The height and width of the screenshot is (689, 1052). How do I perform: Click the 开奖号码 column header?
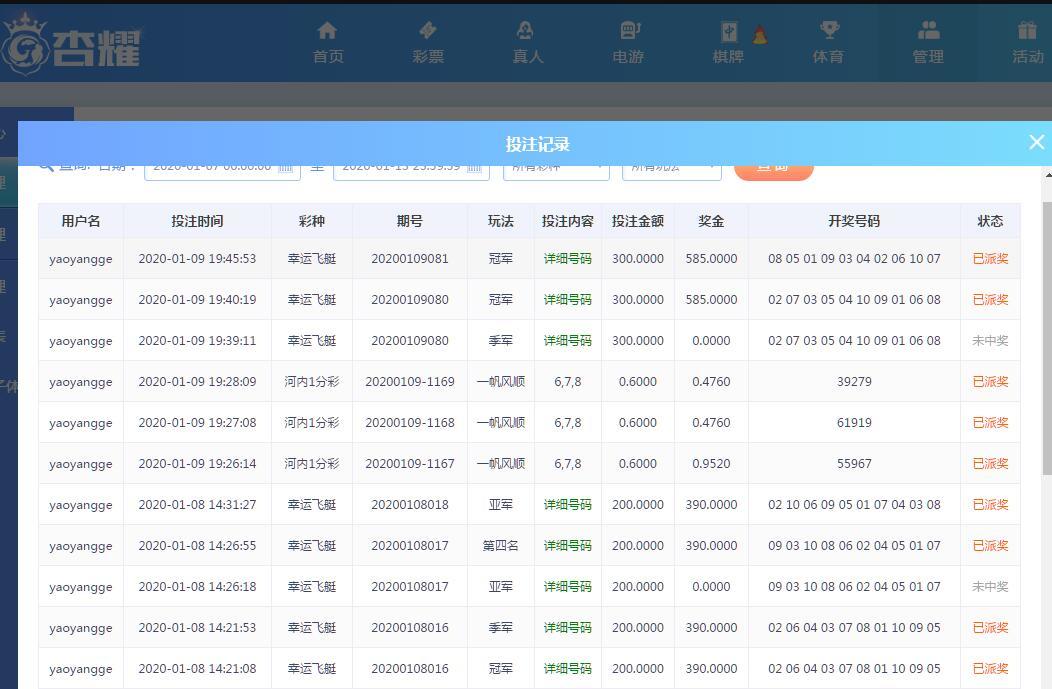(x=854, y=221)
